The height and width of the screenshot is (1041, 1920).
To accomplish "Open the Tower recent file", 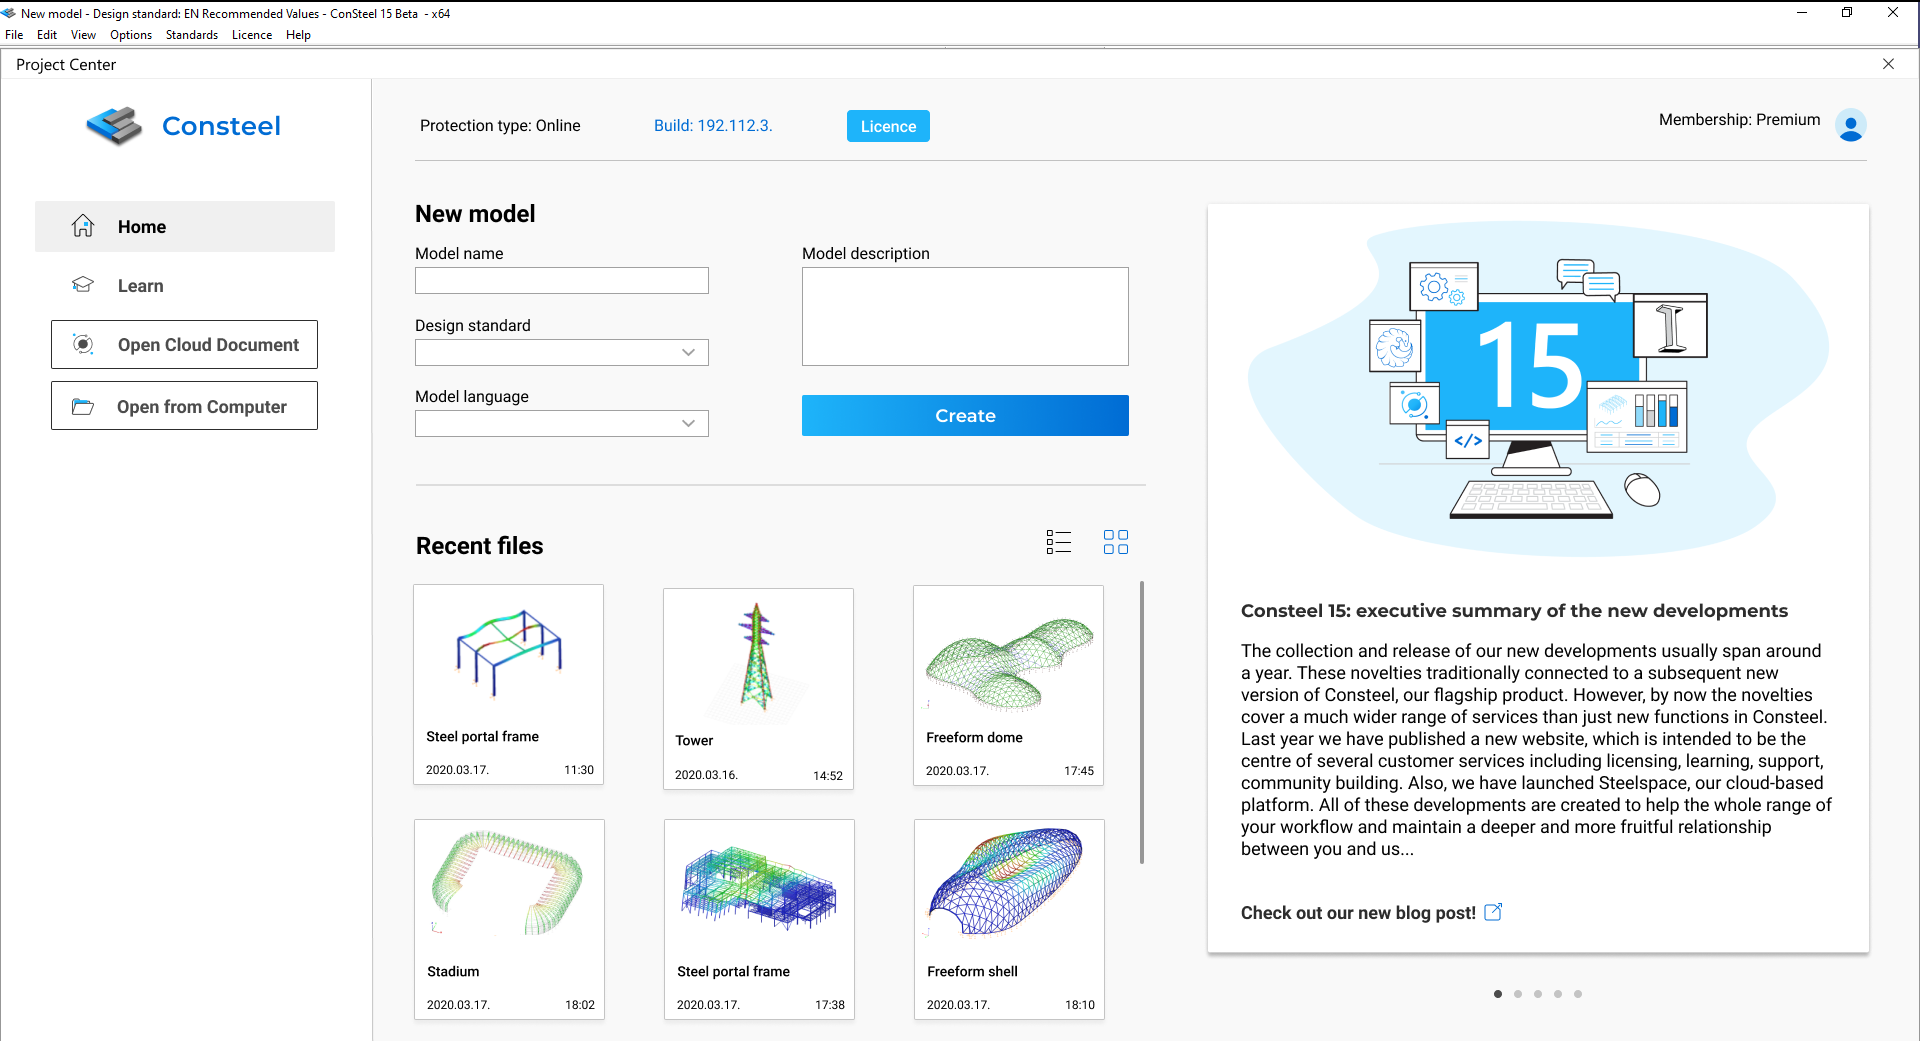I will [x=758, y=688].
